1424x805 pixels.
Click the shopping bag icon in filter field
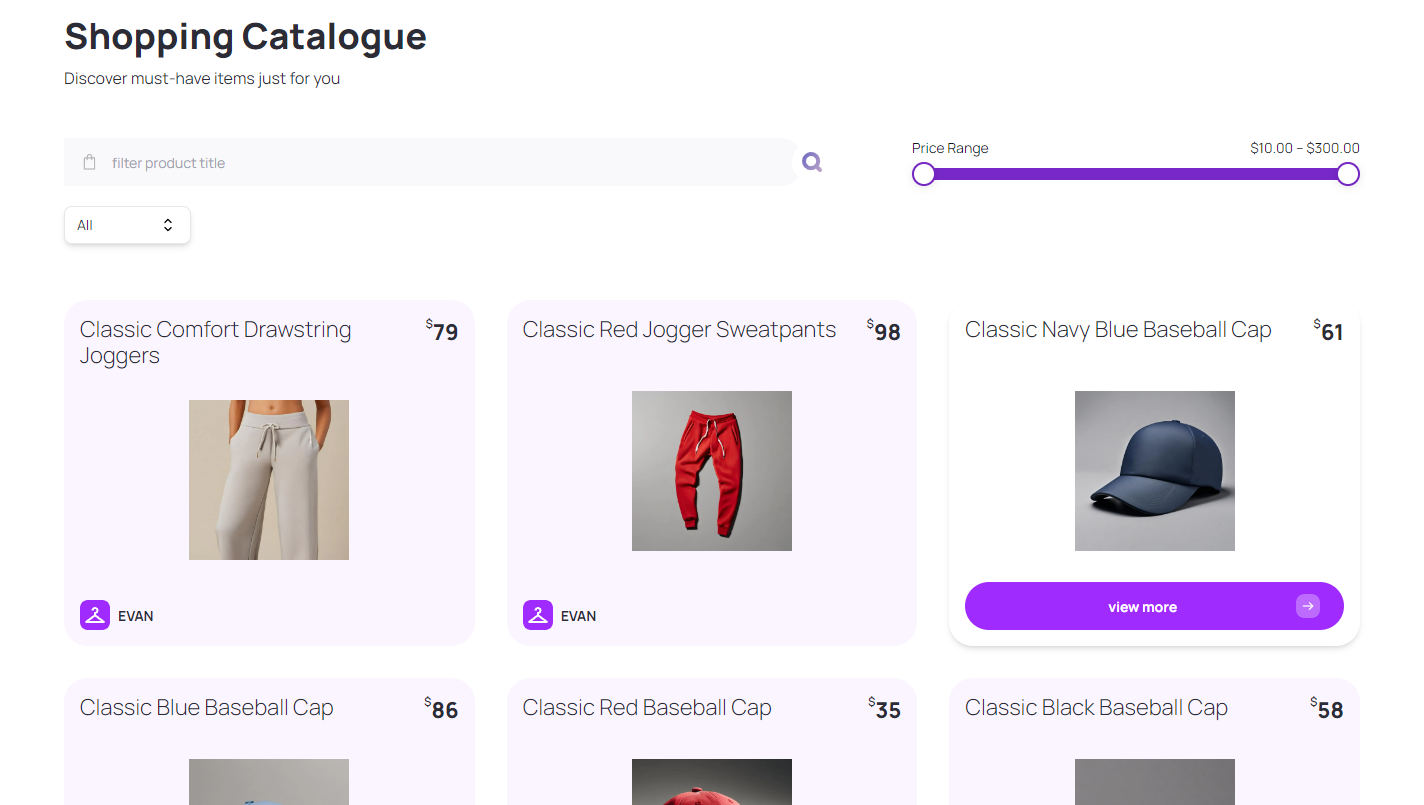(89, 162)
